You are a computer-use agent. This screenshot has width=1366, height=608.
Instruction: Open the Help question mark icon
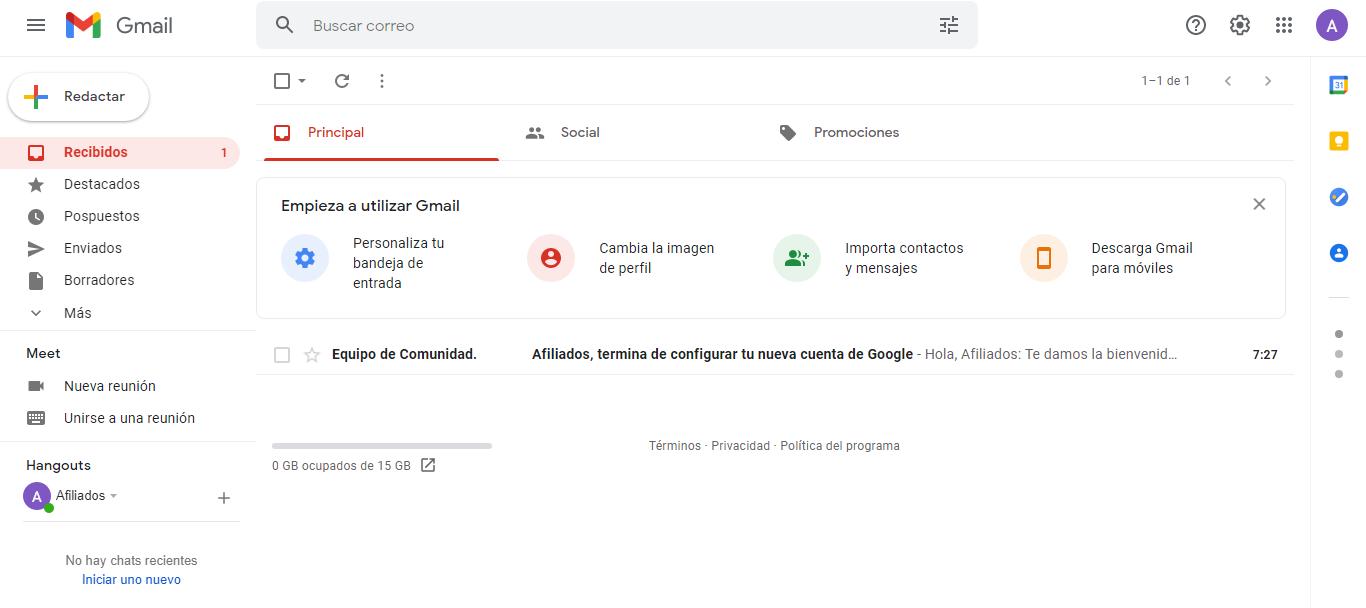[1196, 25]
